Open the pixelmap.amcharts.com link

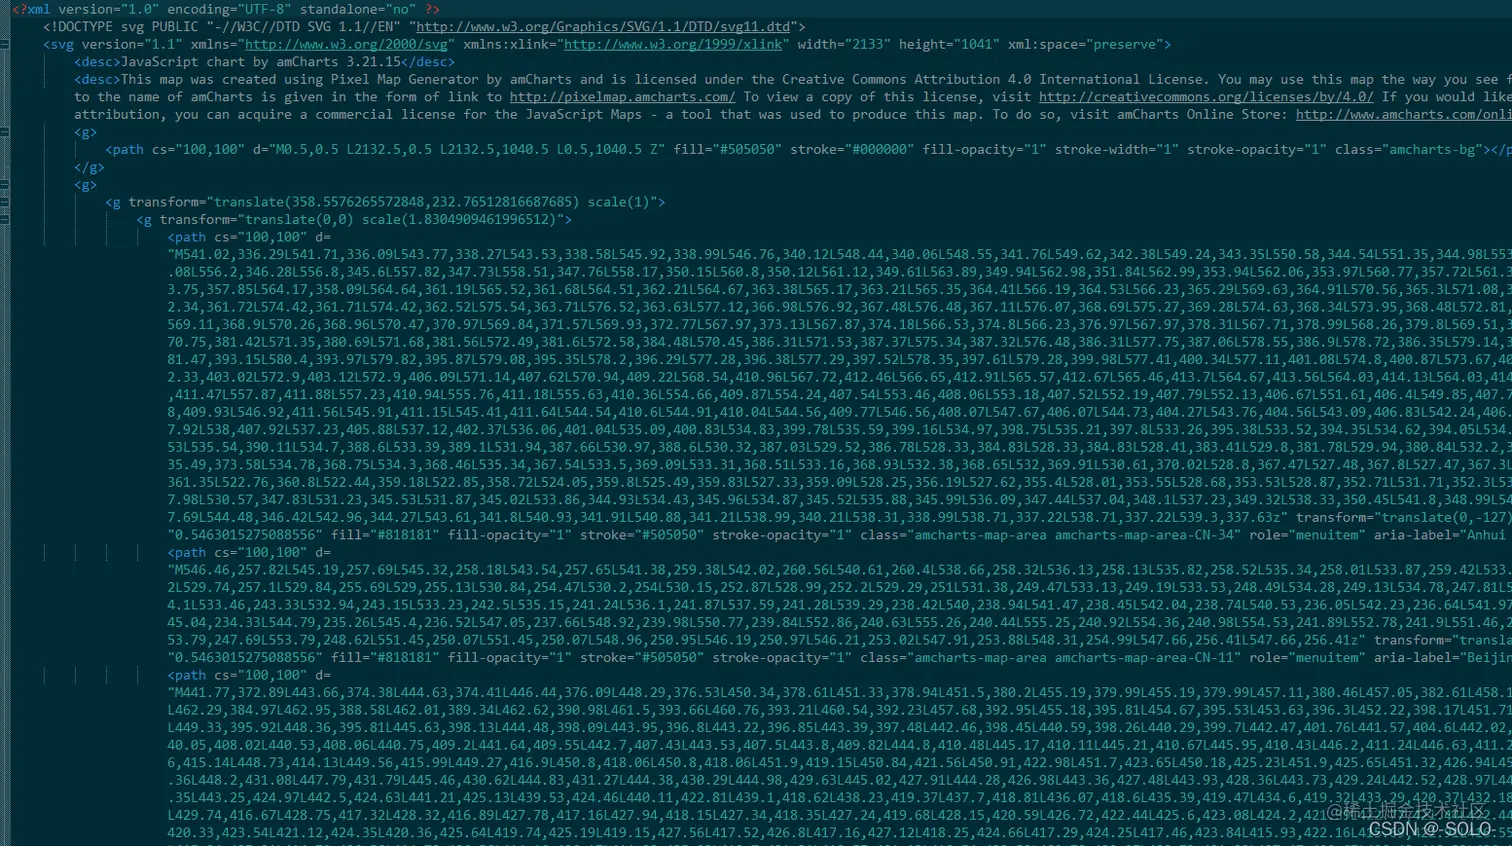622,97
